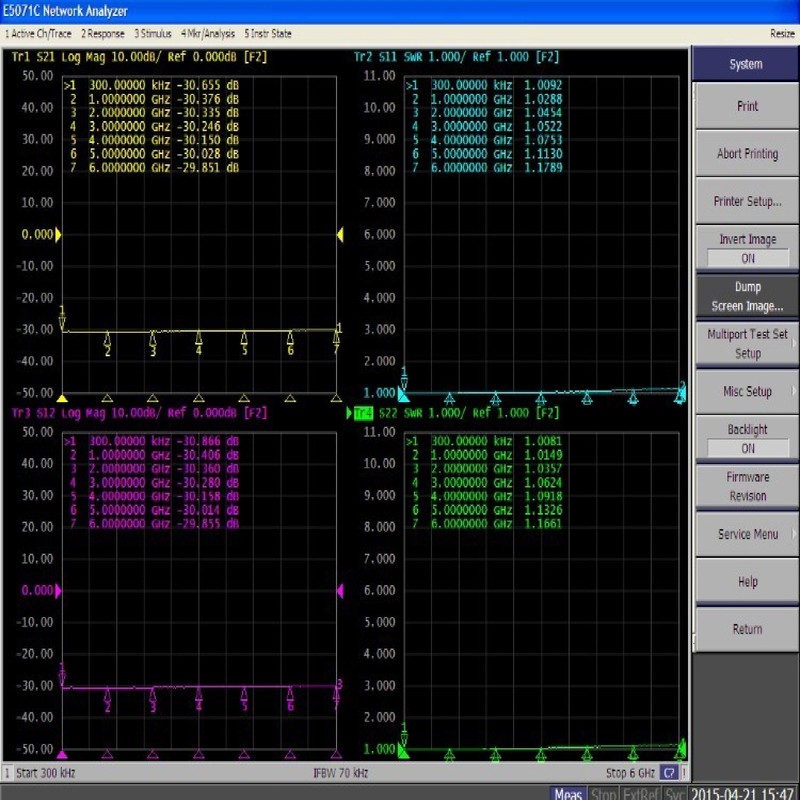This screenshot has width=800, height=800.
Task: Click the System softkey header
Action: (x=745, y=64)
